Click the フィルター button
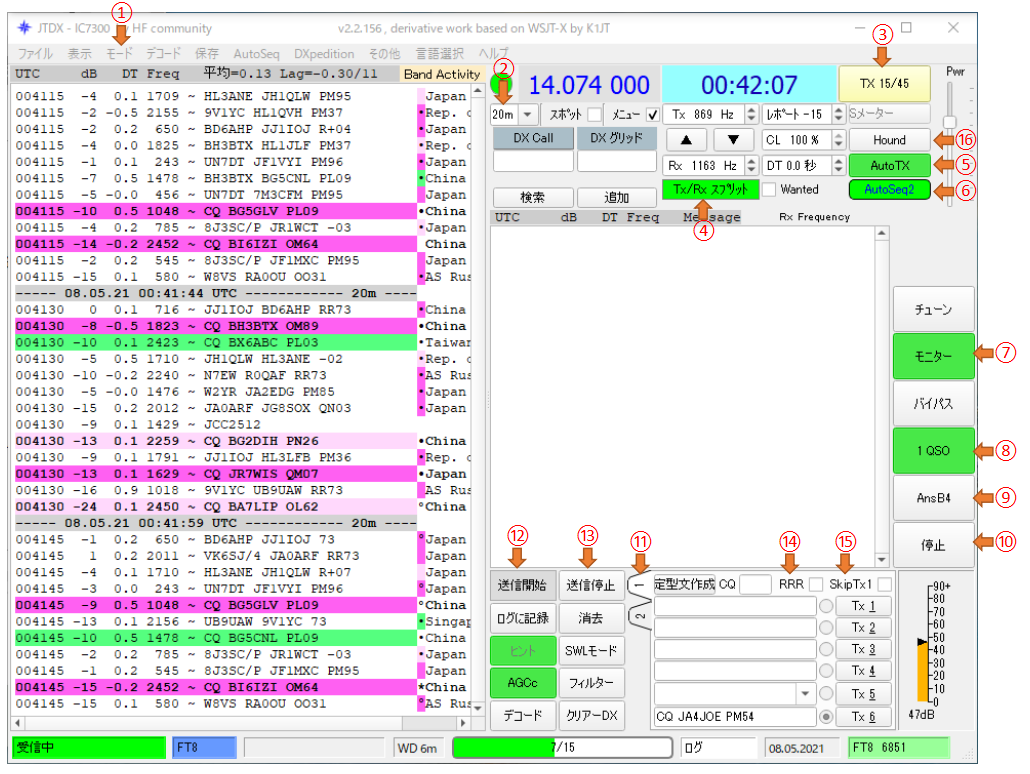 [x=591, y=683]
